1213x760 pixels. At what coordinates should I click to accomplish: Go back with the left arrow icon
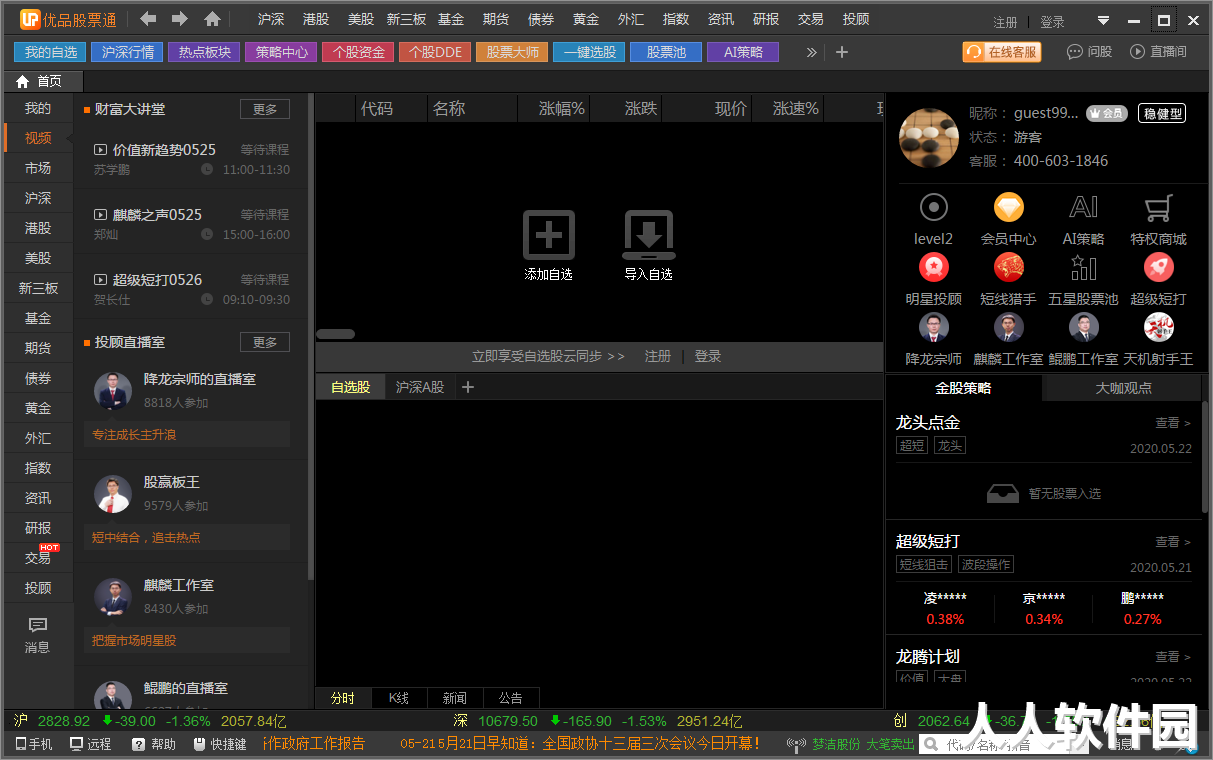pyautogui.click(x=148, y=19)
